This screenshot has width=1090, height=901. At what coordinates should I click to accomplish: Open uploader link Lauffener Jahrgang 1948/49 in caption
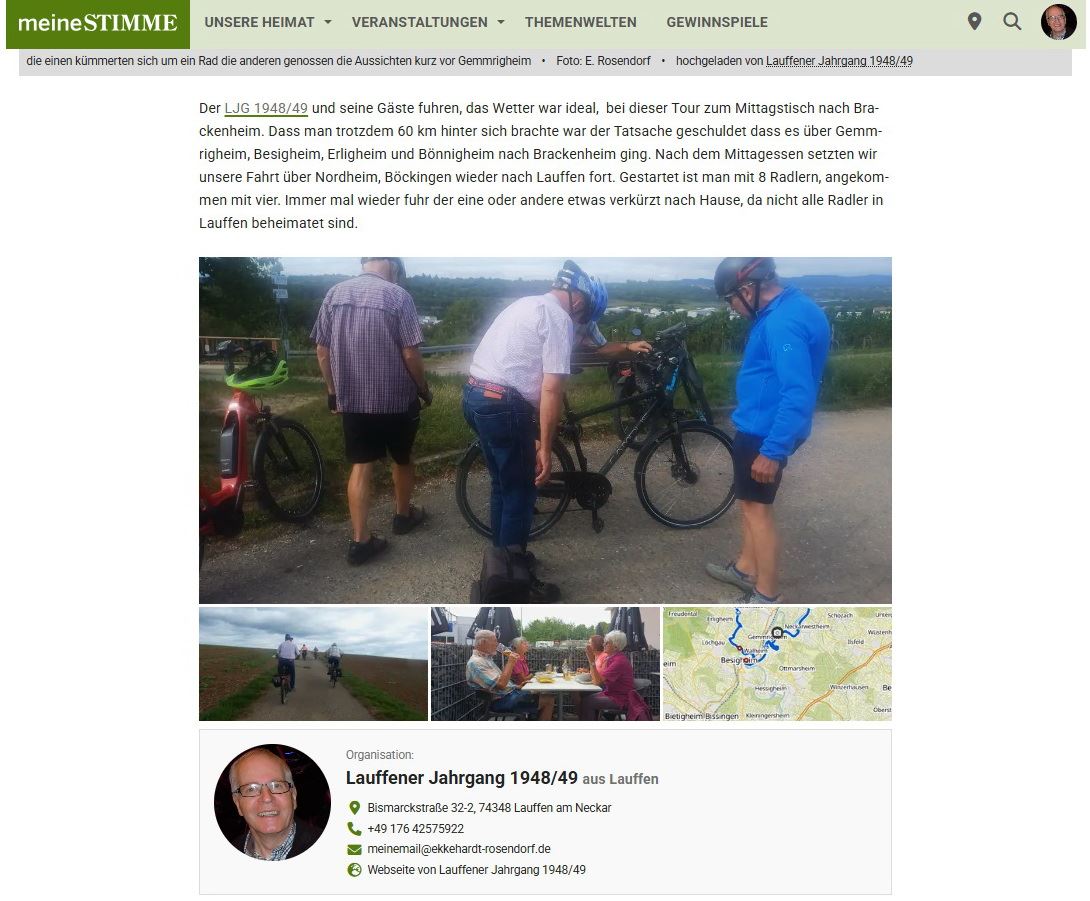pos(839,61)
